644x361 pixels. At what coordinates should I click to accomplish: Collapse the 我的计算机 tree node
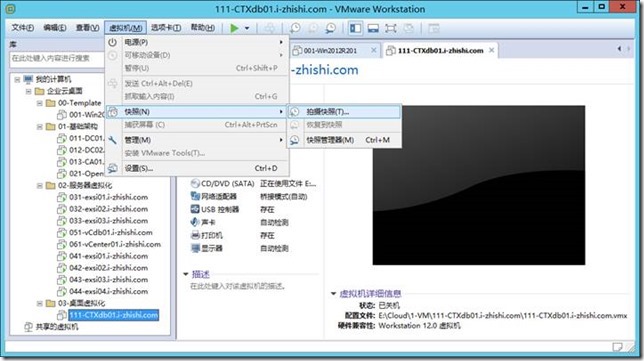point(17,79)
